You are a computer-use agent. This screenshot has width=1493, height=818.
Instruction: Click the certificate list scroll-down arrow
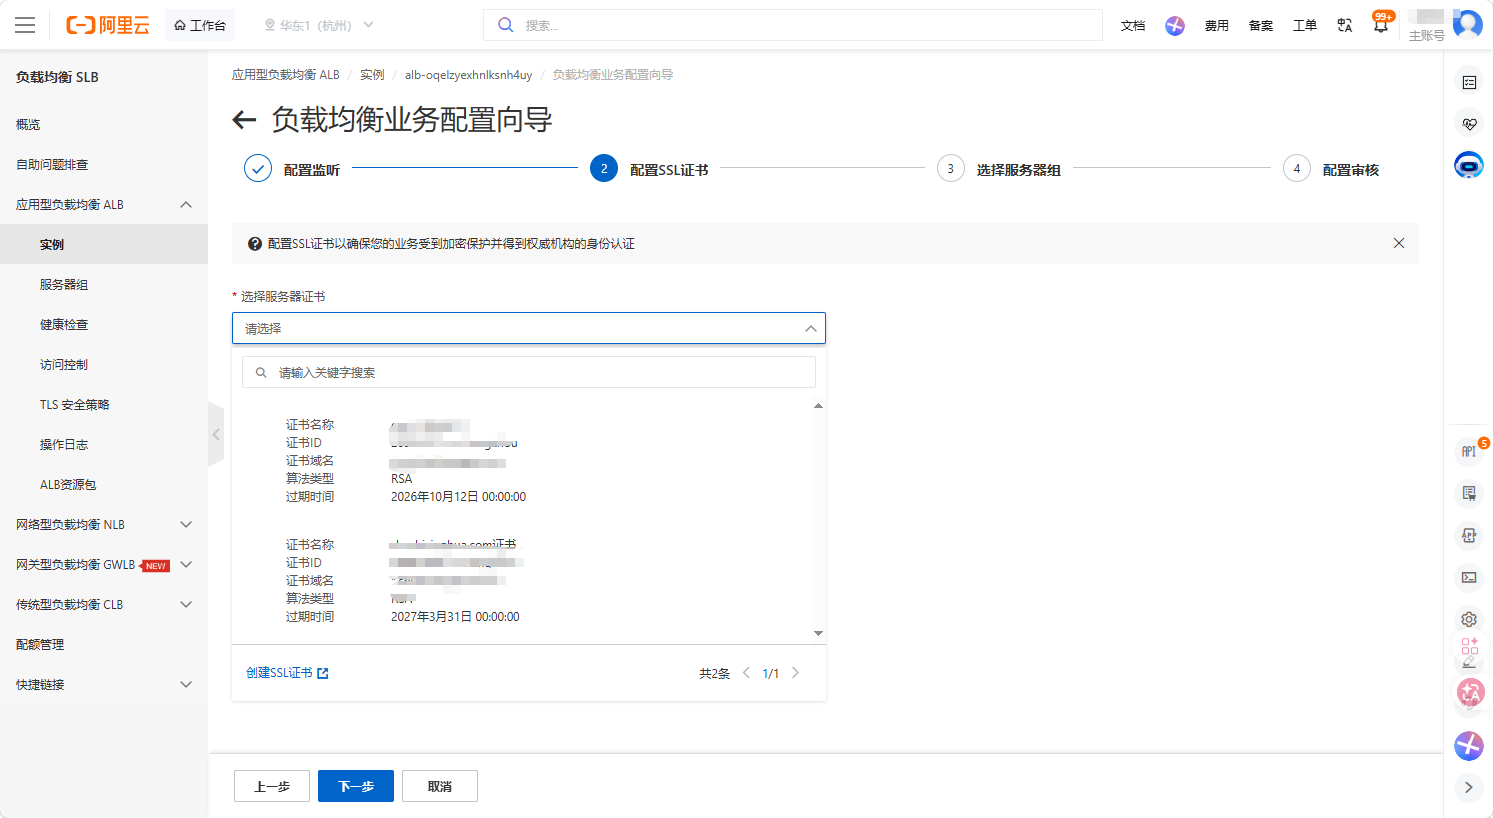[818, 633]
